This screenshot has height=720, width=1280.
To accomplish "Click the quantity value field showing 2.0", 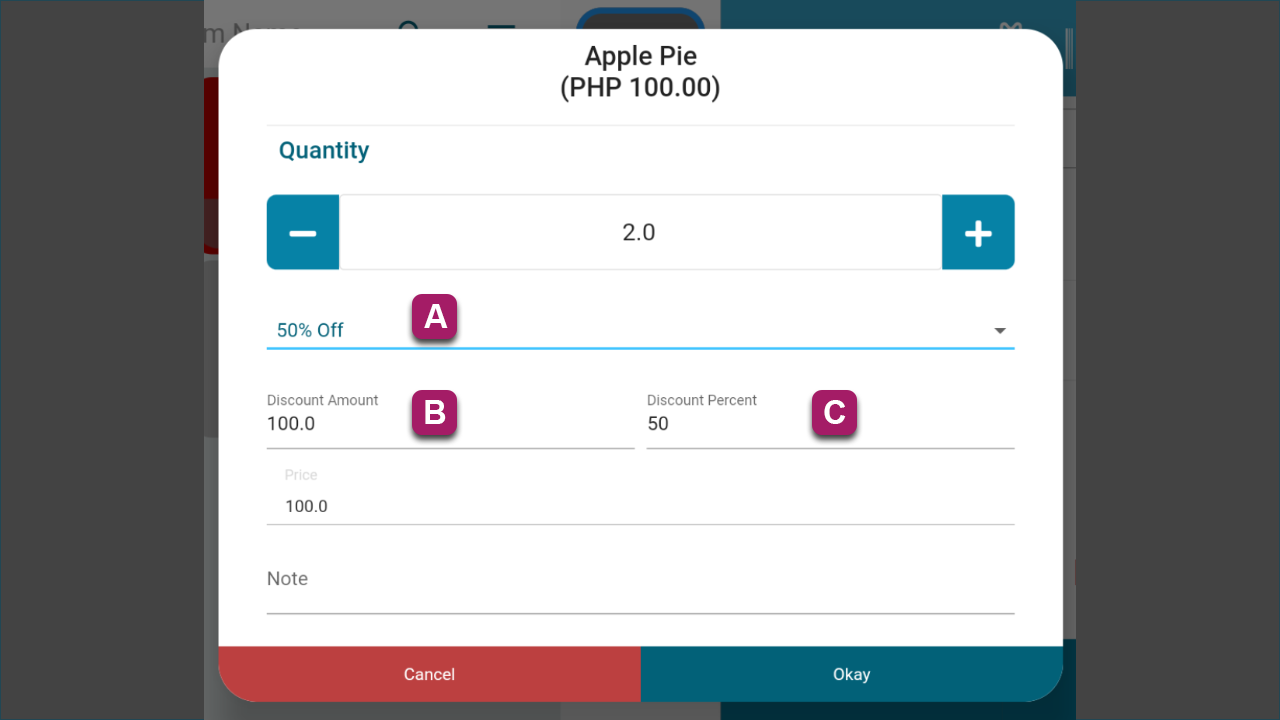I will pos(640,232).
